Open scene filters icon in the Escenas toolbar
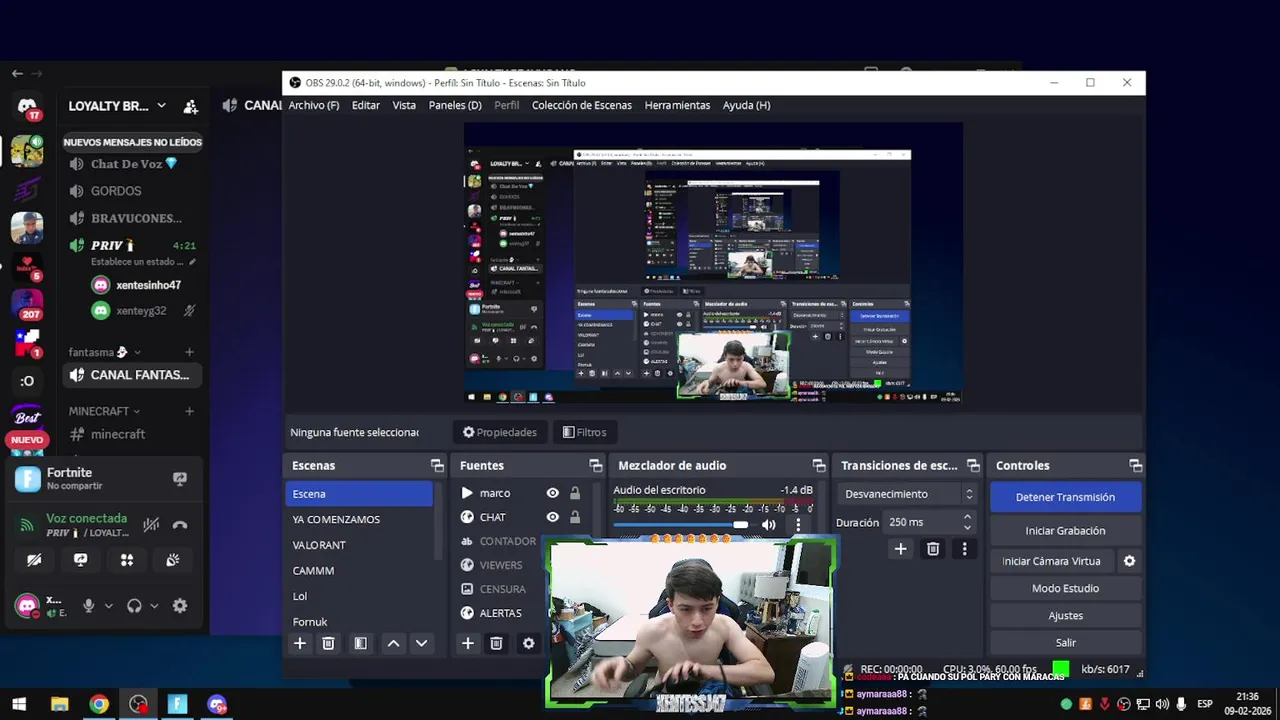The width and height of the screenshot is (1280, 720). tap(361, 644)
